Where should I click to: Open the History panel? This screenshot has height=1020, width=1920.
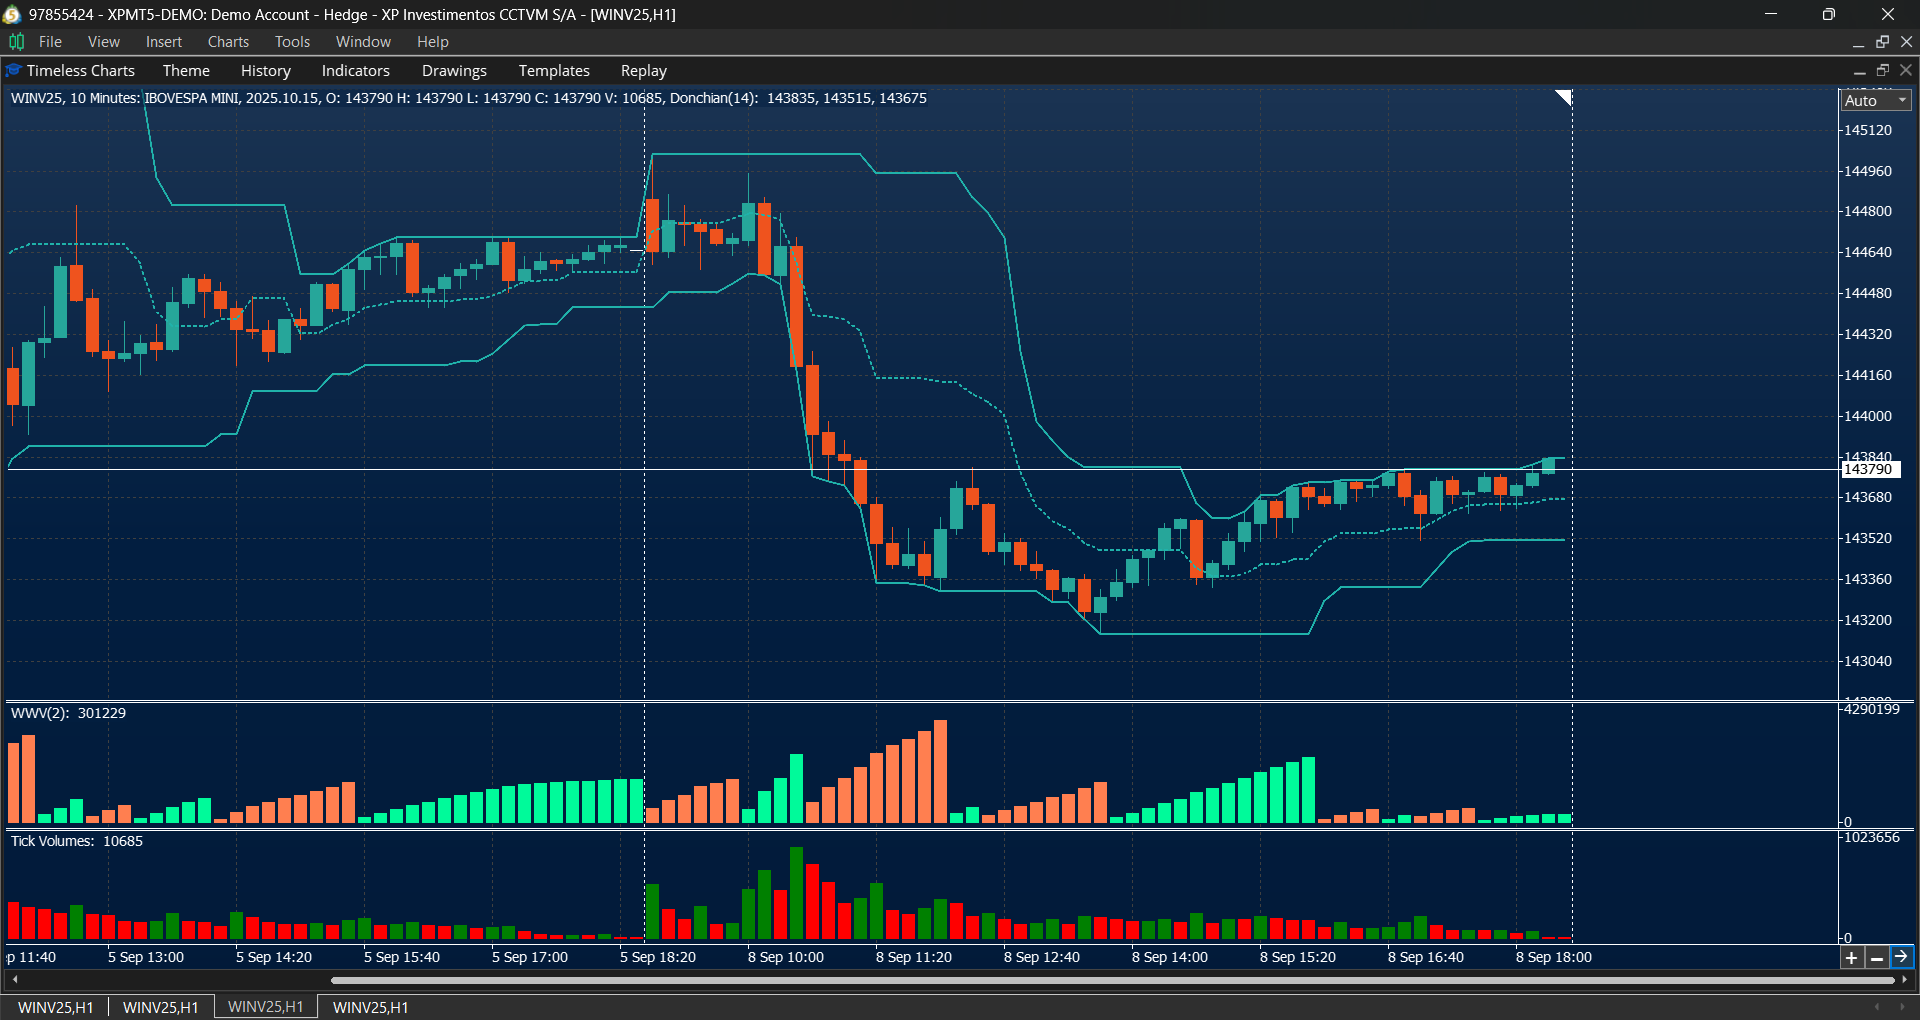pos(265,70)
